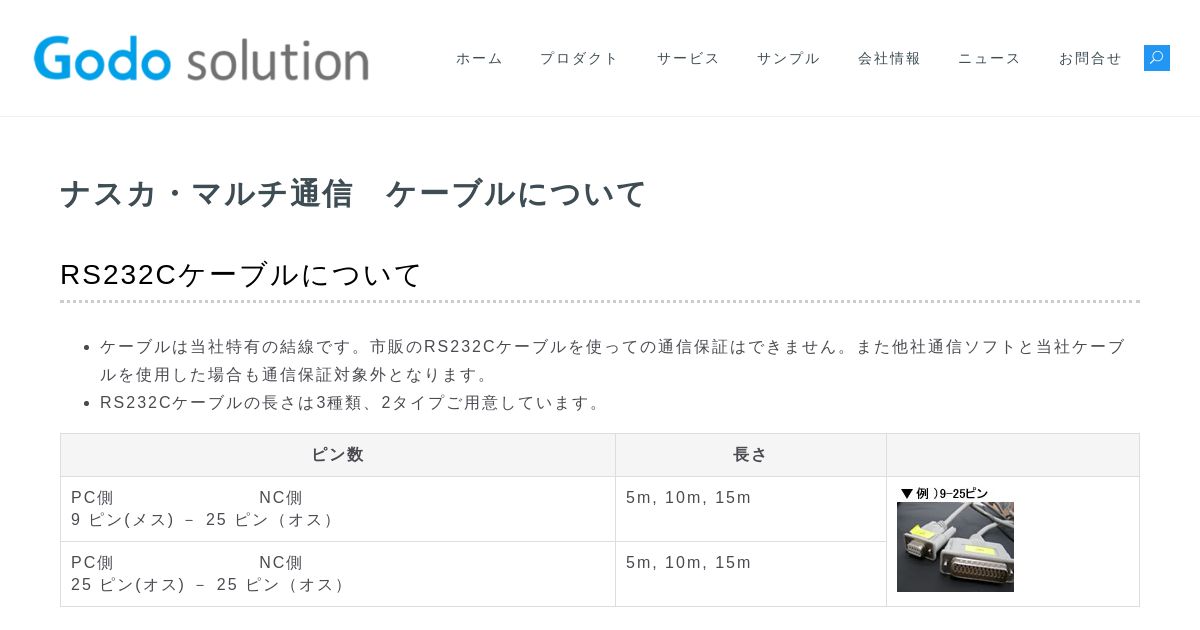Navigate to 会社情報
The width and height of the screenshot is (1200, 630).
click(x=889, y=58)
